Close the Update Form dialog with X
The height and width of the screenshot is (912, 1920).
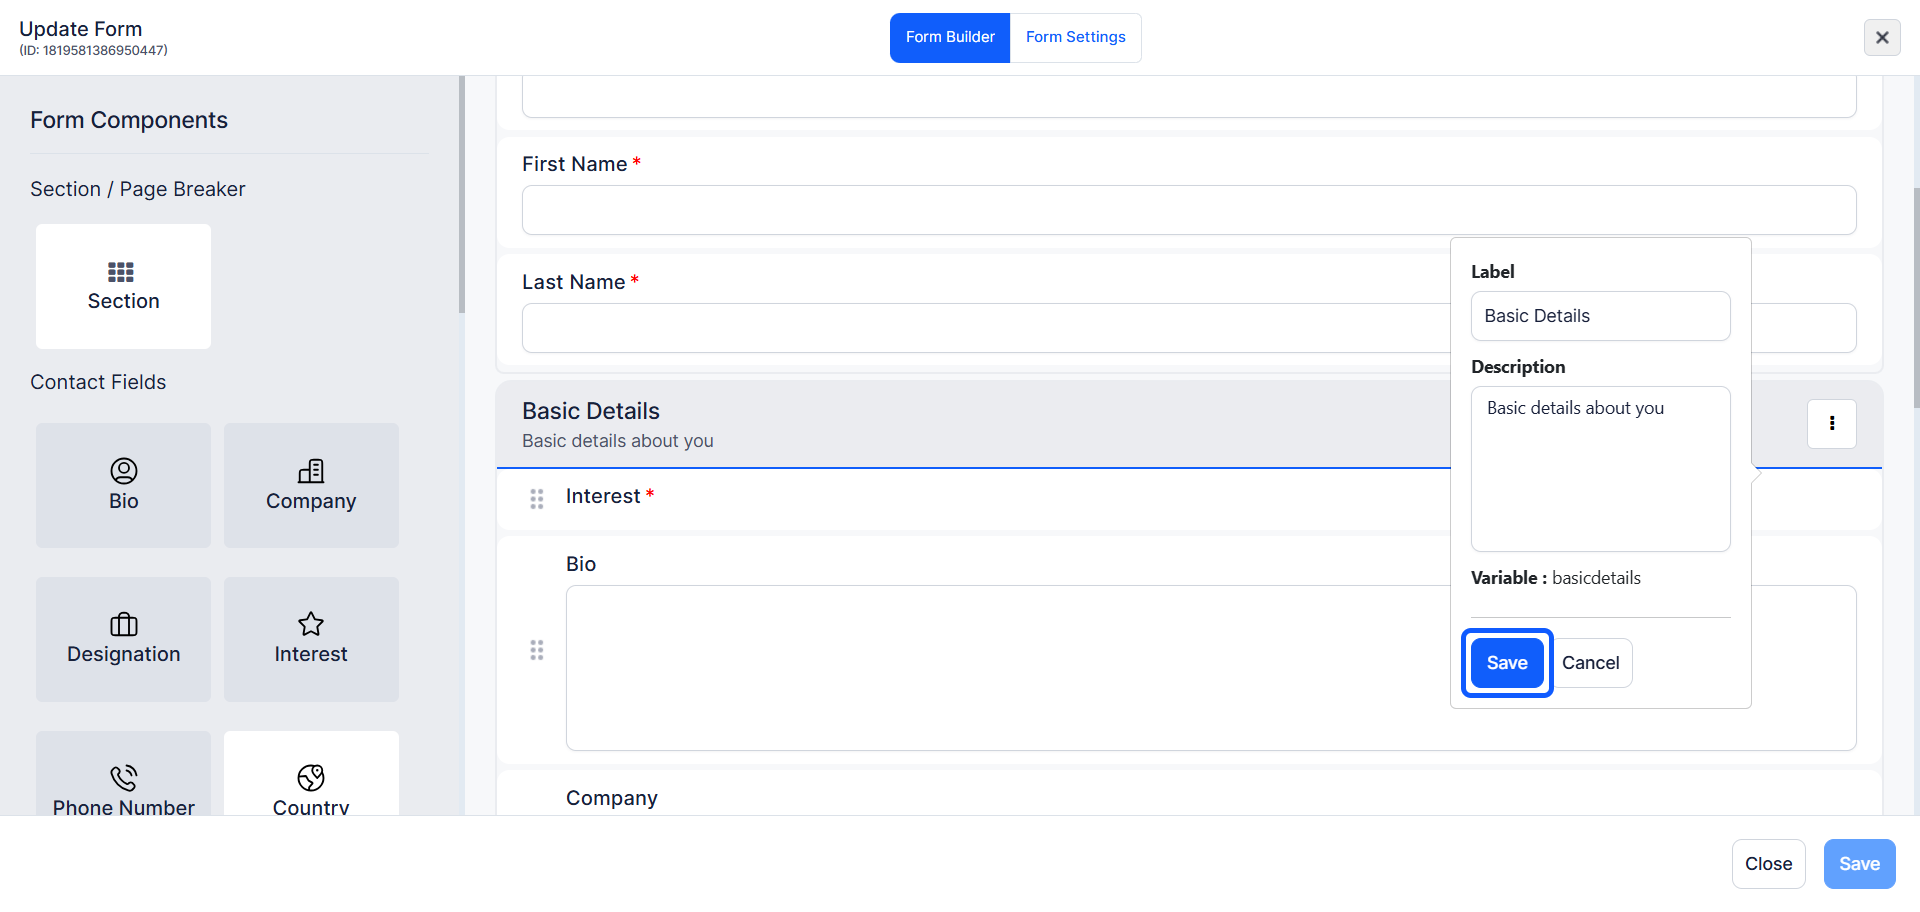[x=1882, y=37]
